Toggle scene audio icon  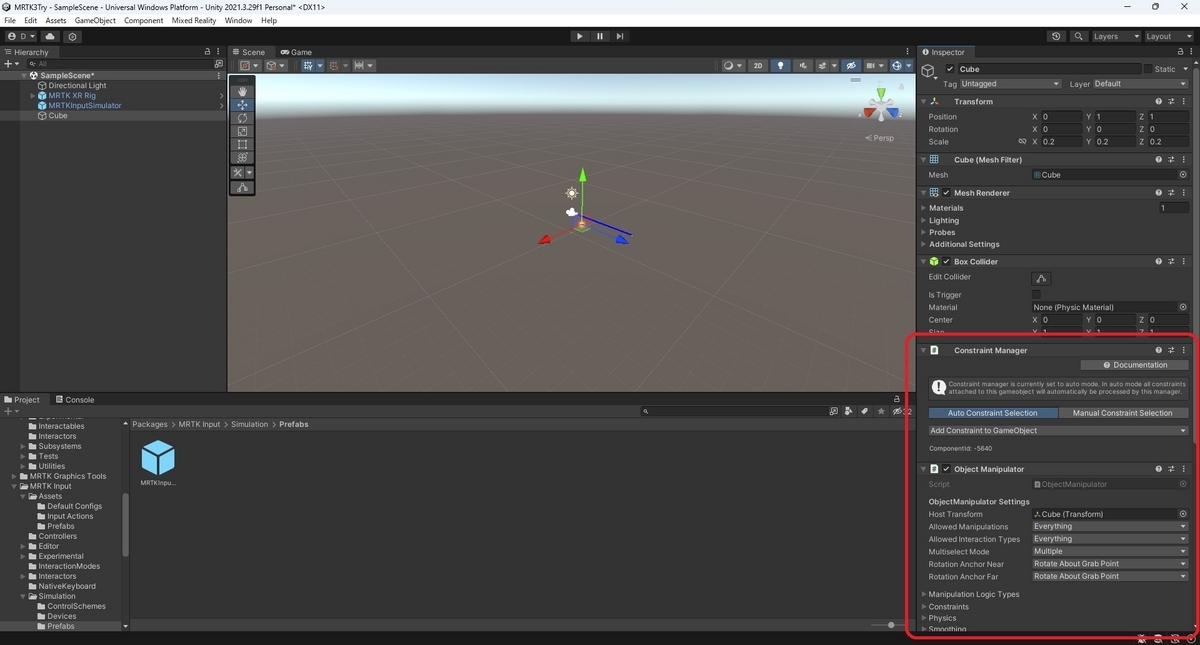coord(804,66)
